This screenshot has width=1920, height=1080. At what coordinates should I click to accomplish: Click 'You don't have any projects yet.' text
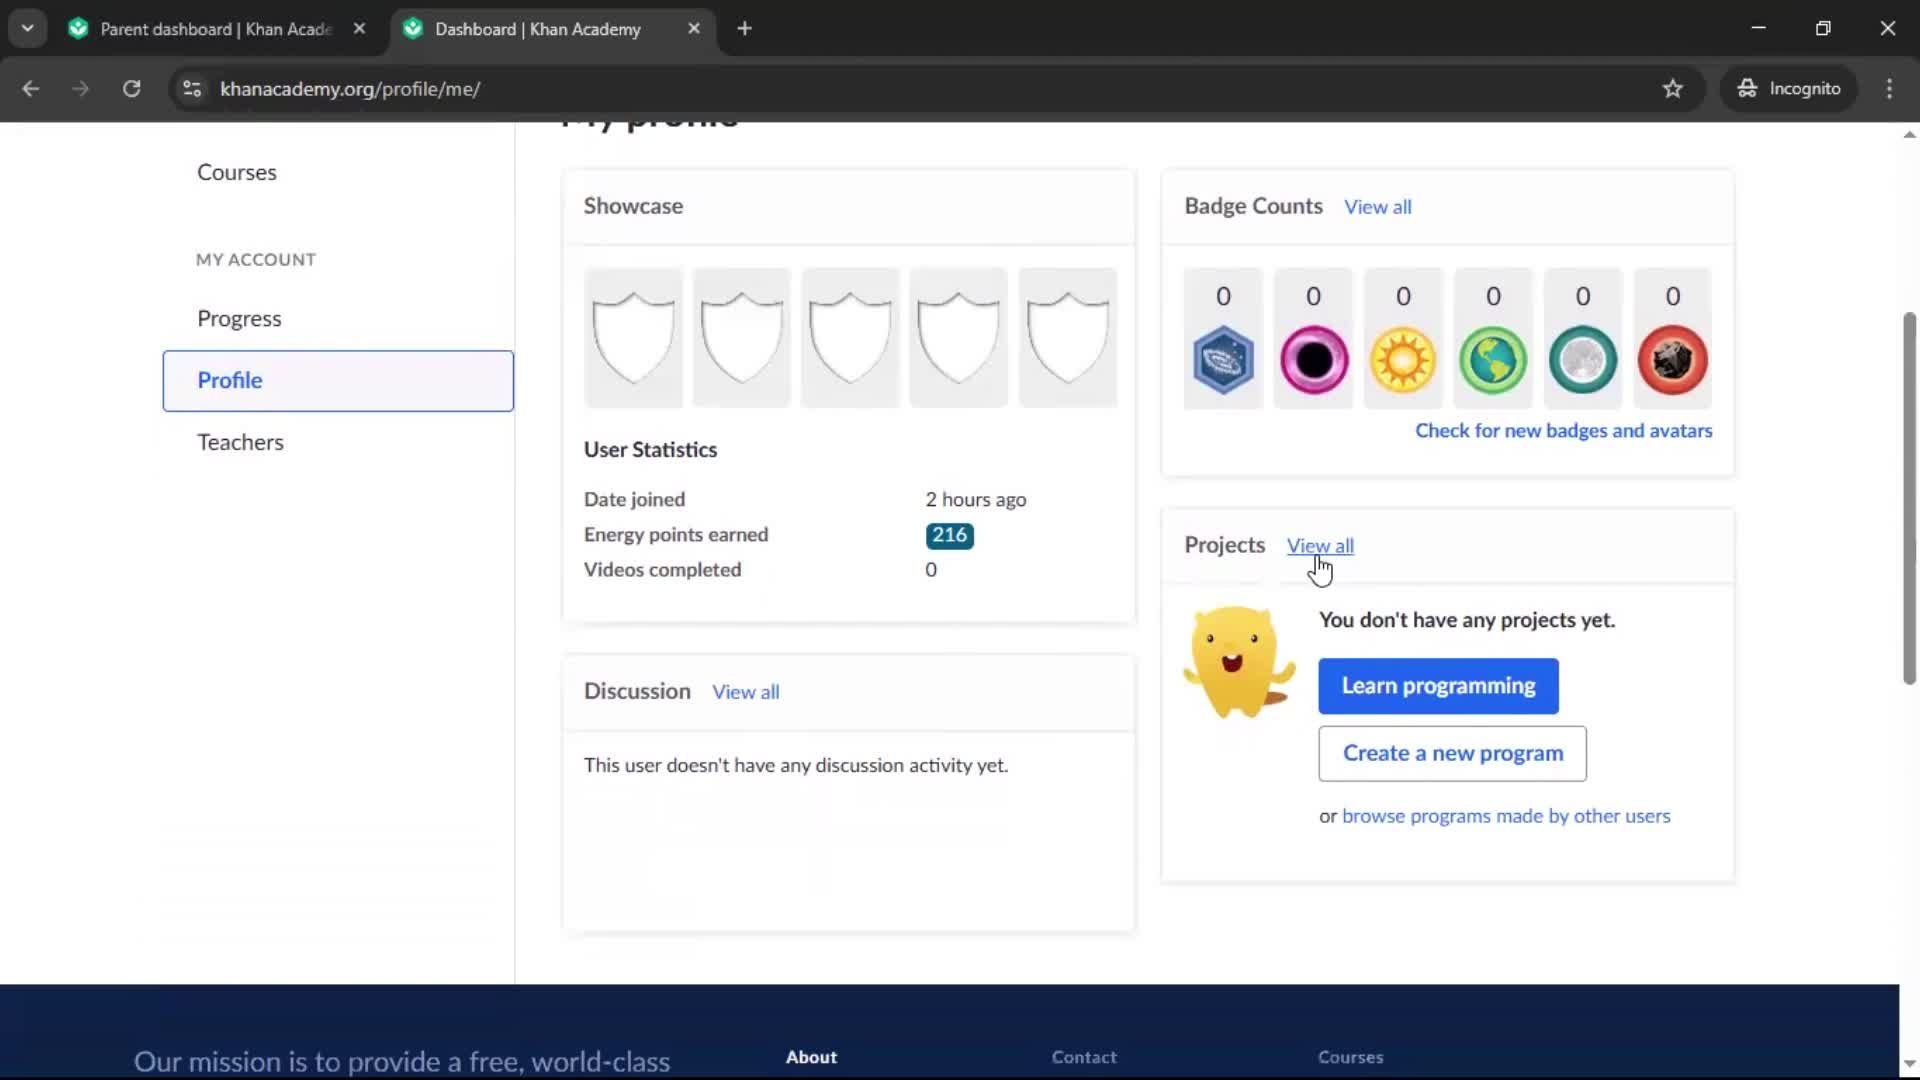click(1467, 620)
